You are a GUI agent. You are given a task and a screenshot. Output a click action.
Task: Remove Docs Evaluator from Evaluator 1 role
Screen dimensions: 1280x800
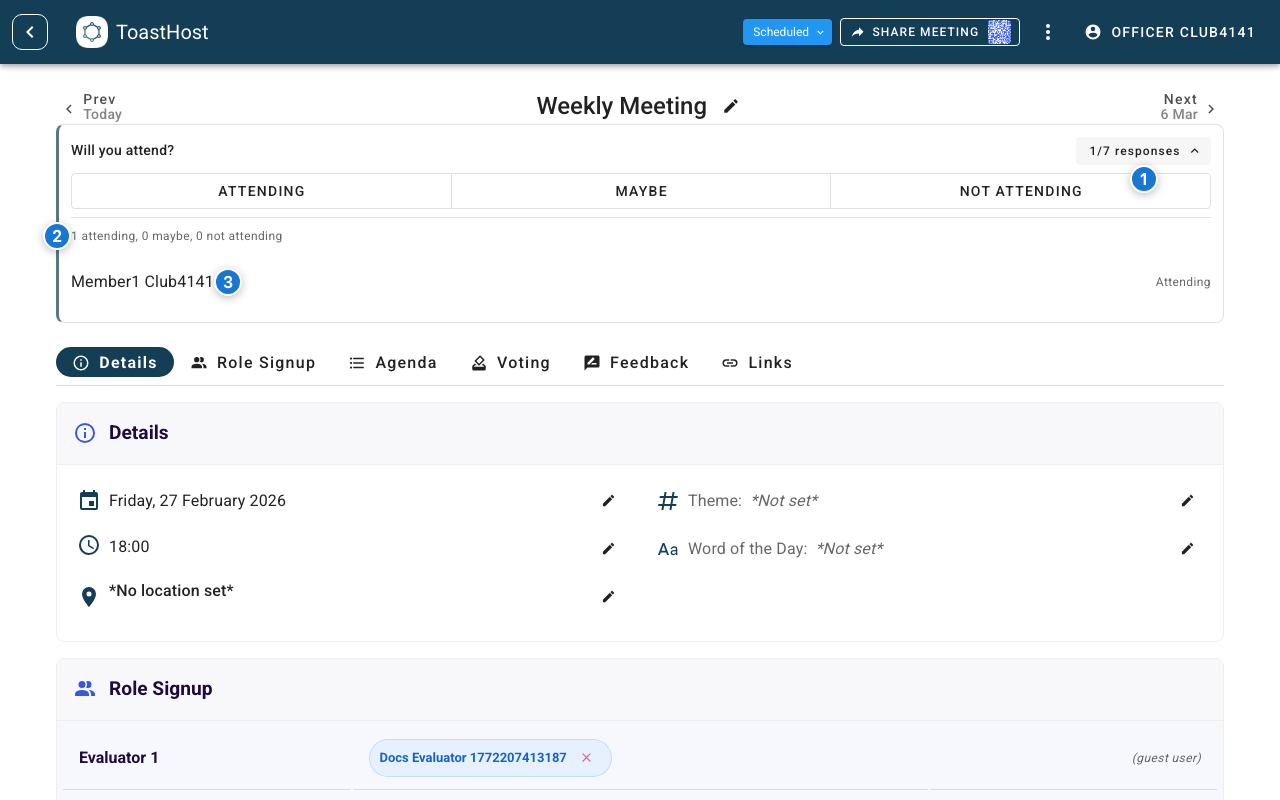tap(586, 758)
